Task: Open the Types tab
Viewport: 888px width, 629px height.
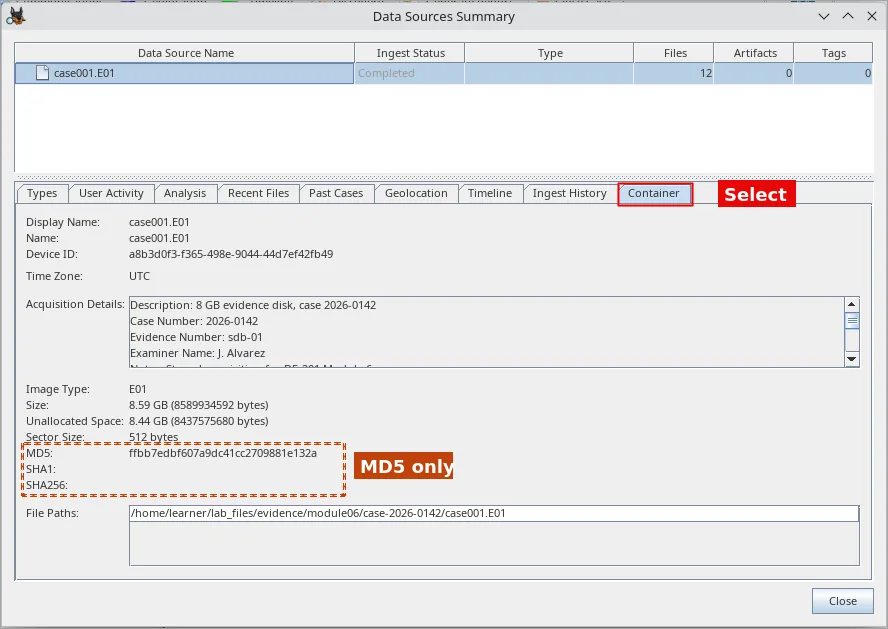Action: [42, 193]
